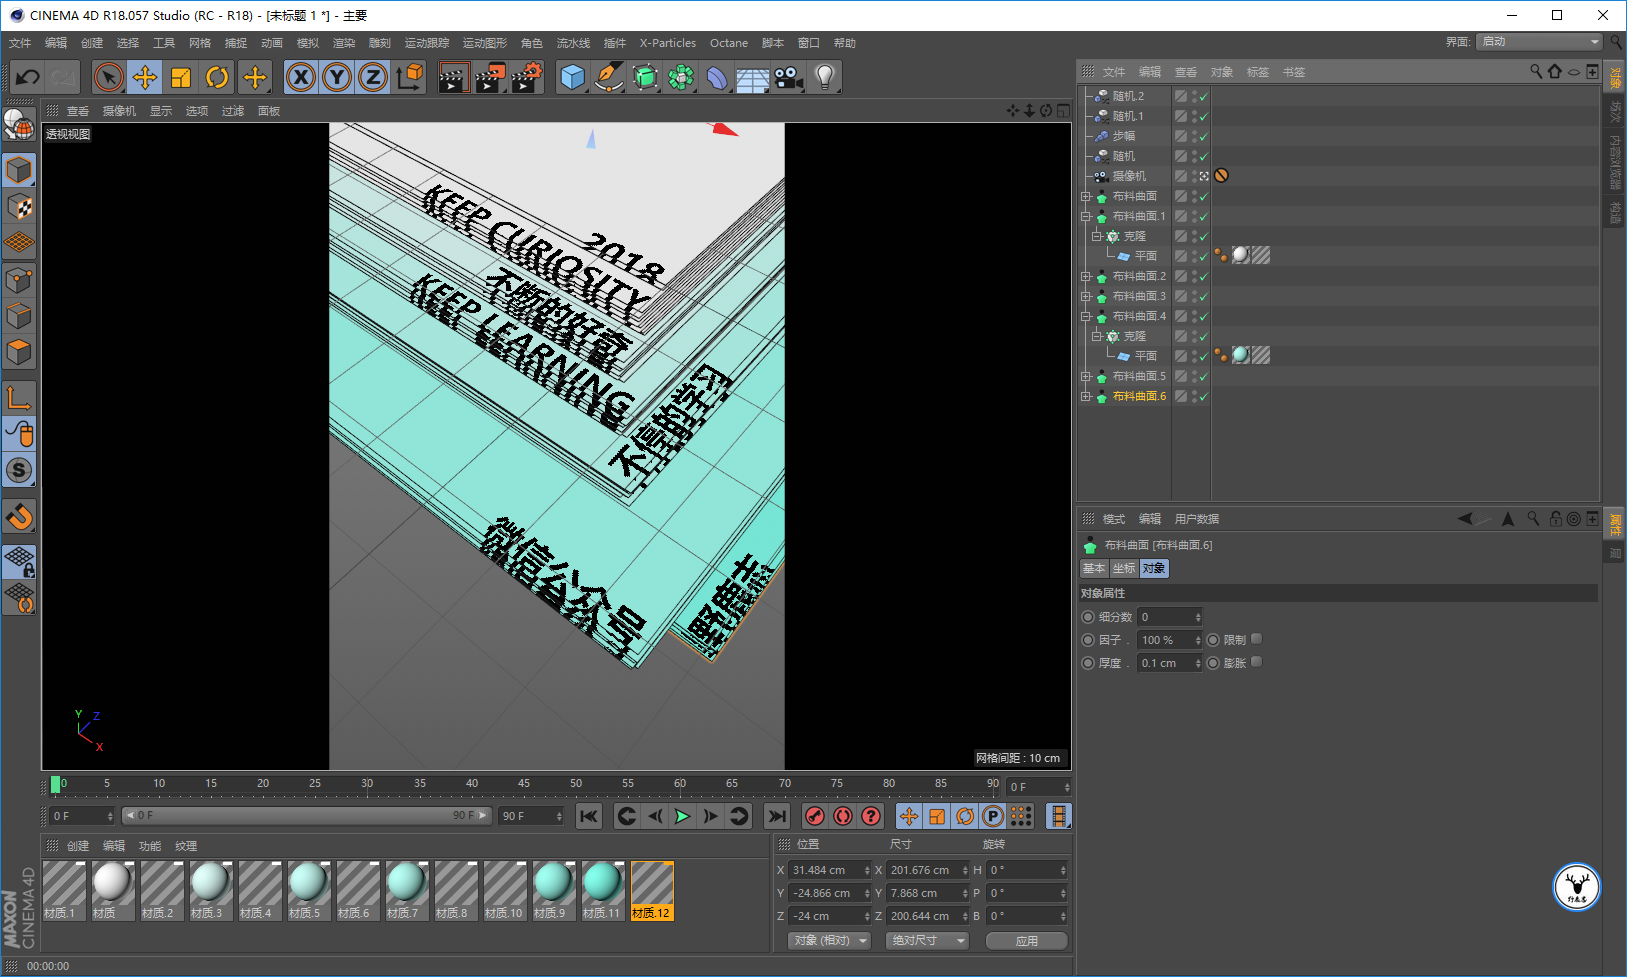
Task: Switch to Texture mode
Action: coord(19,207)
